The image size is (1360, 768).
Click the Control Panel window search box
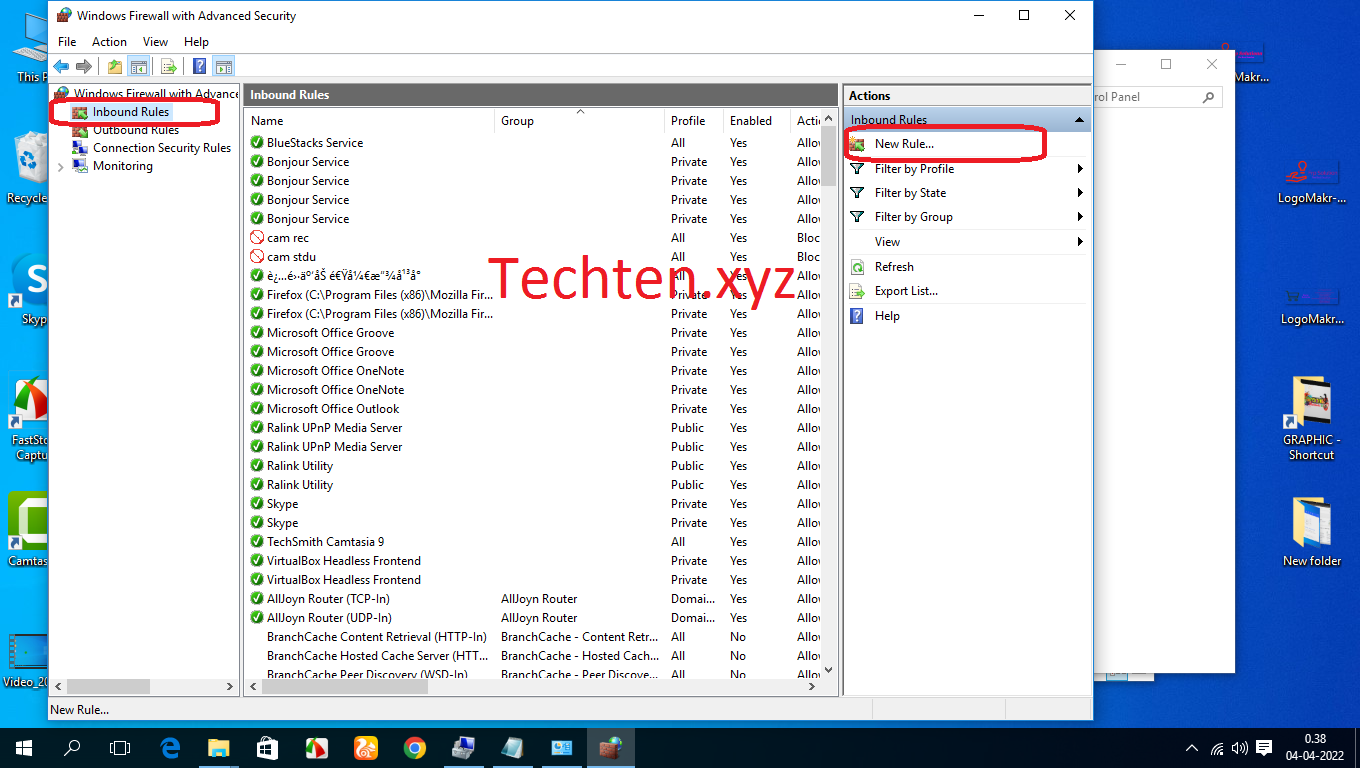[x=1157, y=97]
